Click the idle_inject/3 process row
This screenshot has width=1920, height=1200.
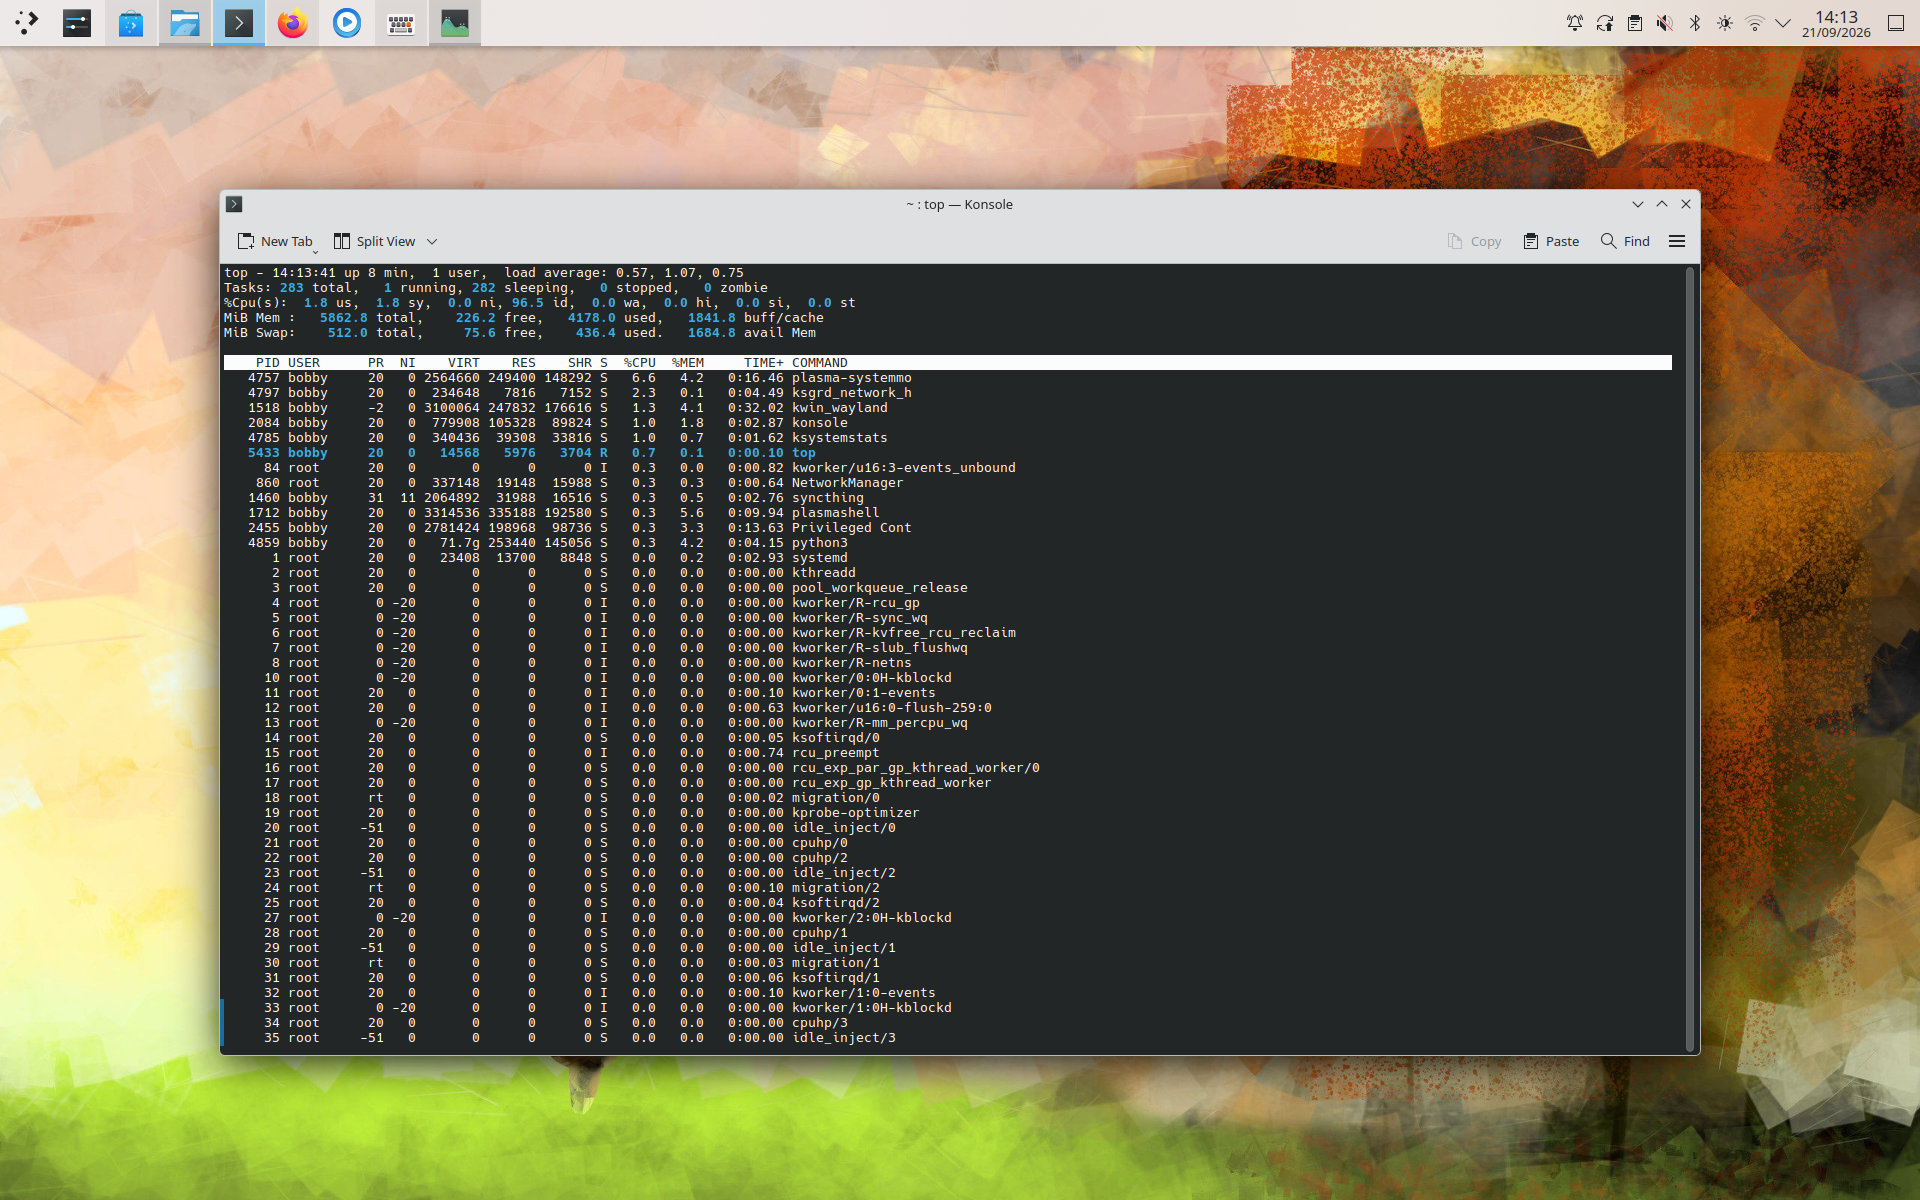[x=948, y=1038]
